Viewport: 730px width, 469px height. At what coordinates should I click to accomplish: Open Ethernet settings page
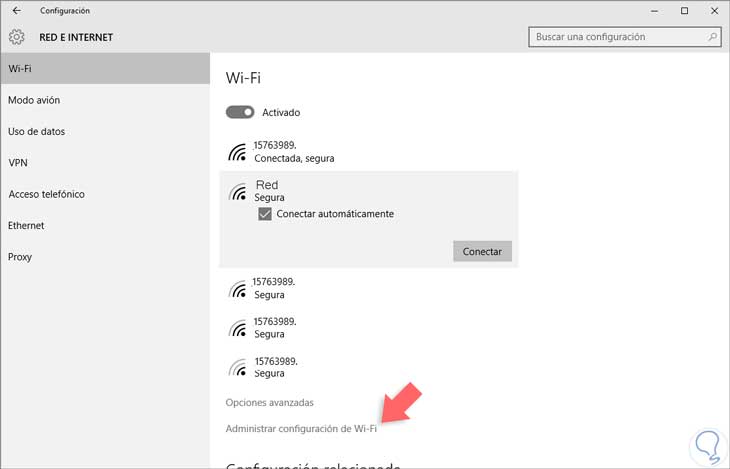point(26,226)
